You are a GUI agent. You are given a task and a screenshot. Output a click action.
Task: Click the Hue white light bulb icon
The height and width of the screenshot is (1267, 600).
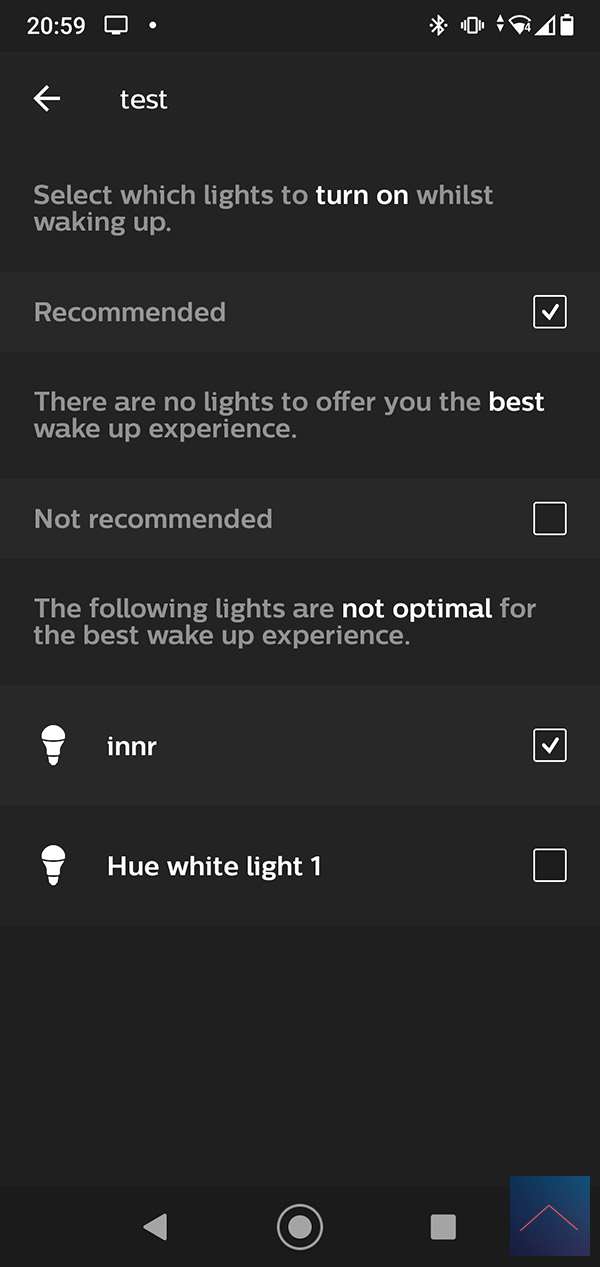click(x=53, y=865)
